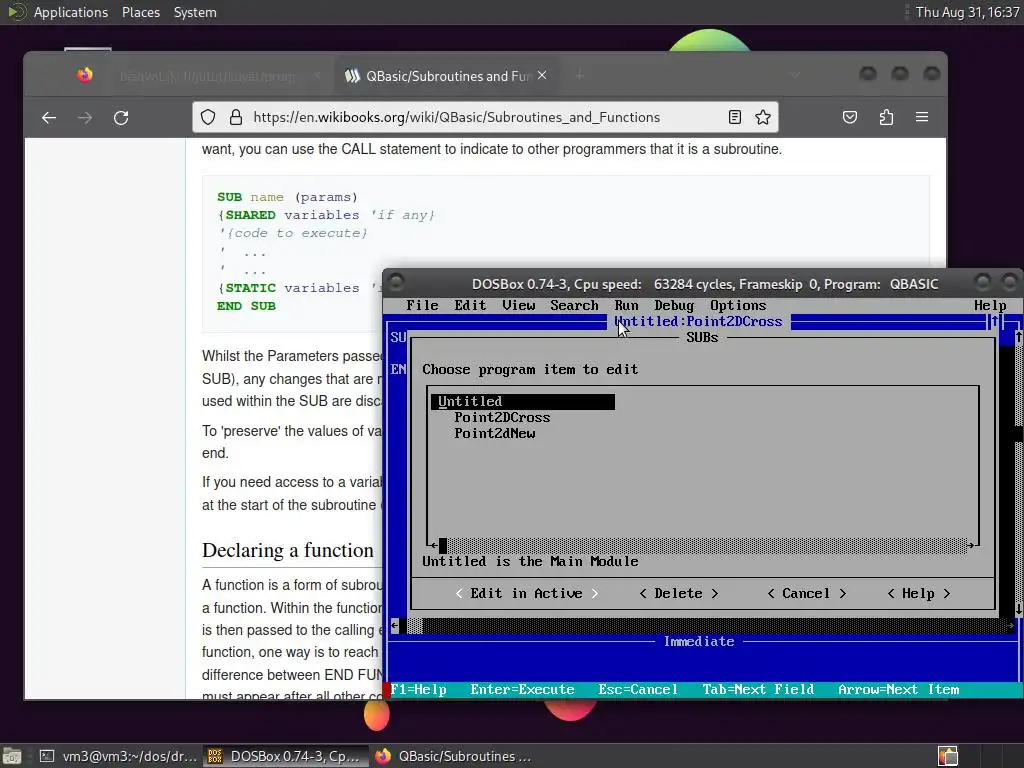Click Tab=Next Field in status bar

(758, 690)
